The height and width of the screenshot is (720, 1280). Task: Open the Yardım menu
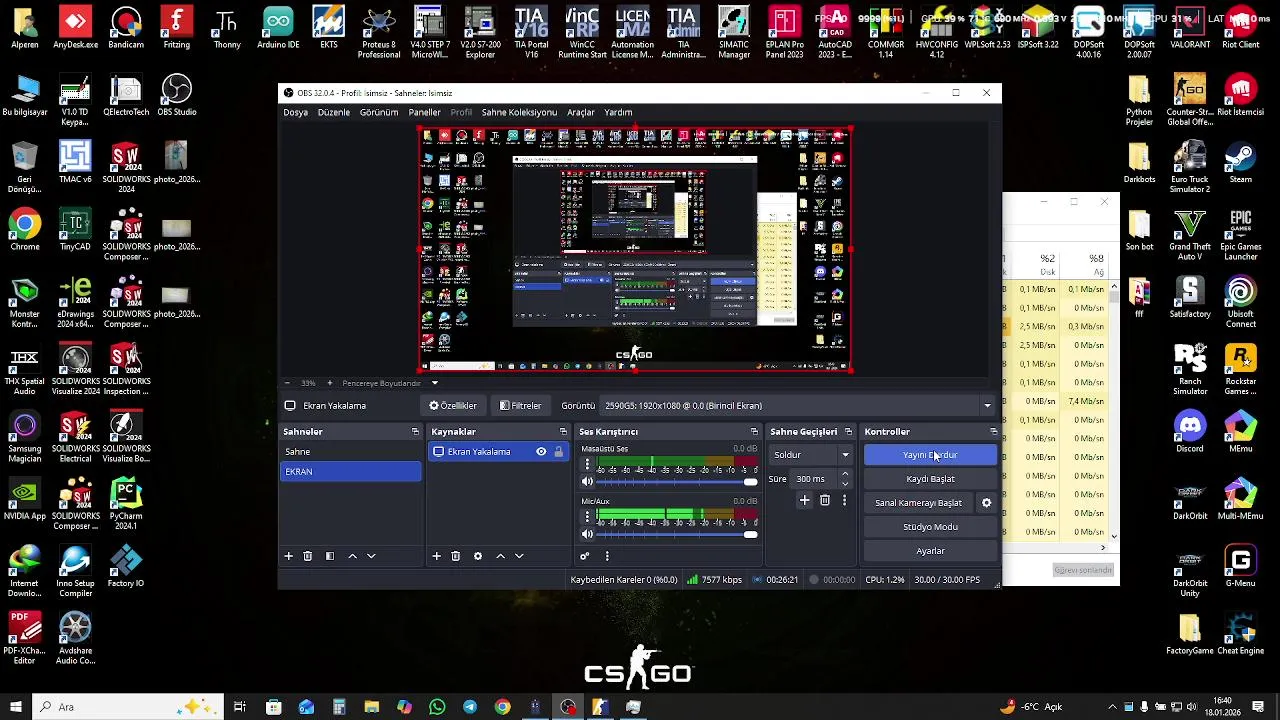618,112
